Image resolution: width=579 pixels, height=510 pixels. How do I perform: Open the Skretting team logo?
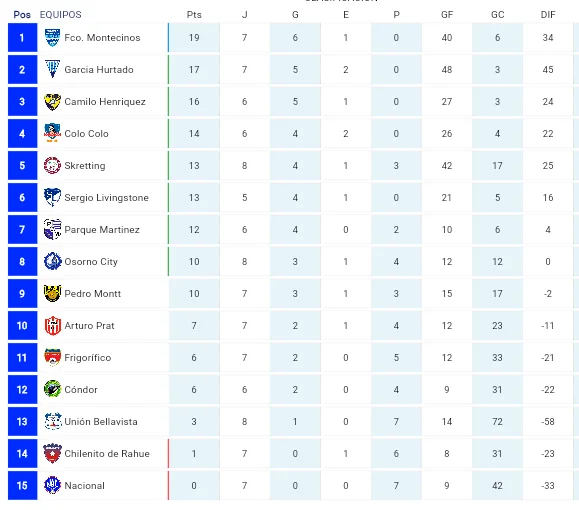(x=52, y=165)
